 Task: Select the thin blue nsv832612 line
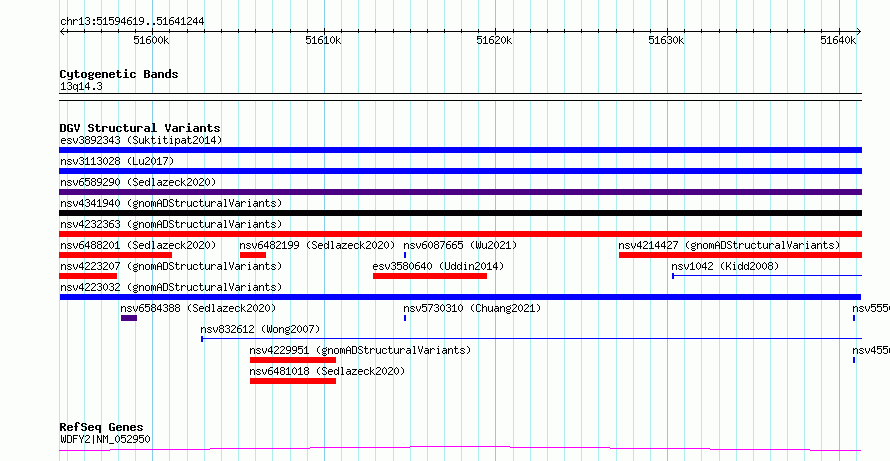point(532,339)
